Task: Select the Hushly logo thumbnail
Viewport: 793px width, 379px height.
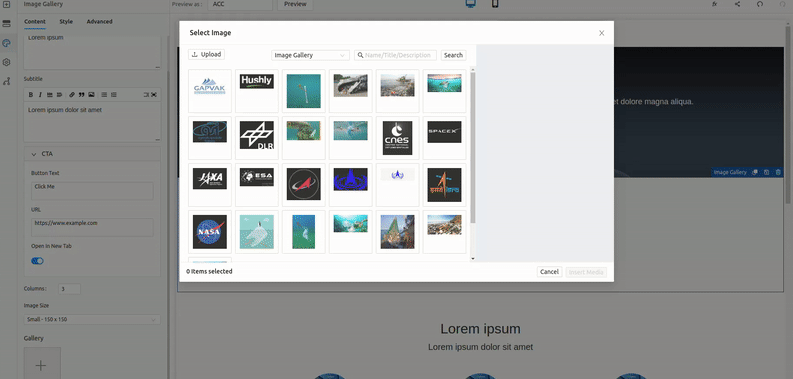Action: point(257,91)
